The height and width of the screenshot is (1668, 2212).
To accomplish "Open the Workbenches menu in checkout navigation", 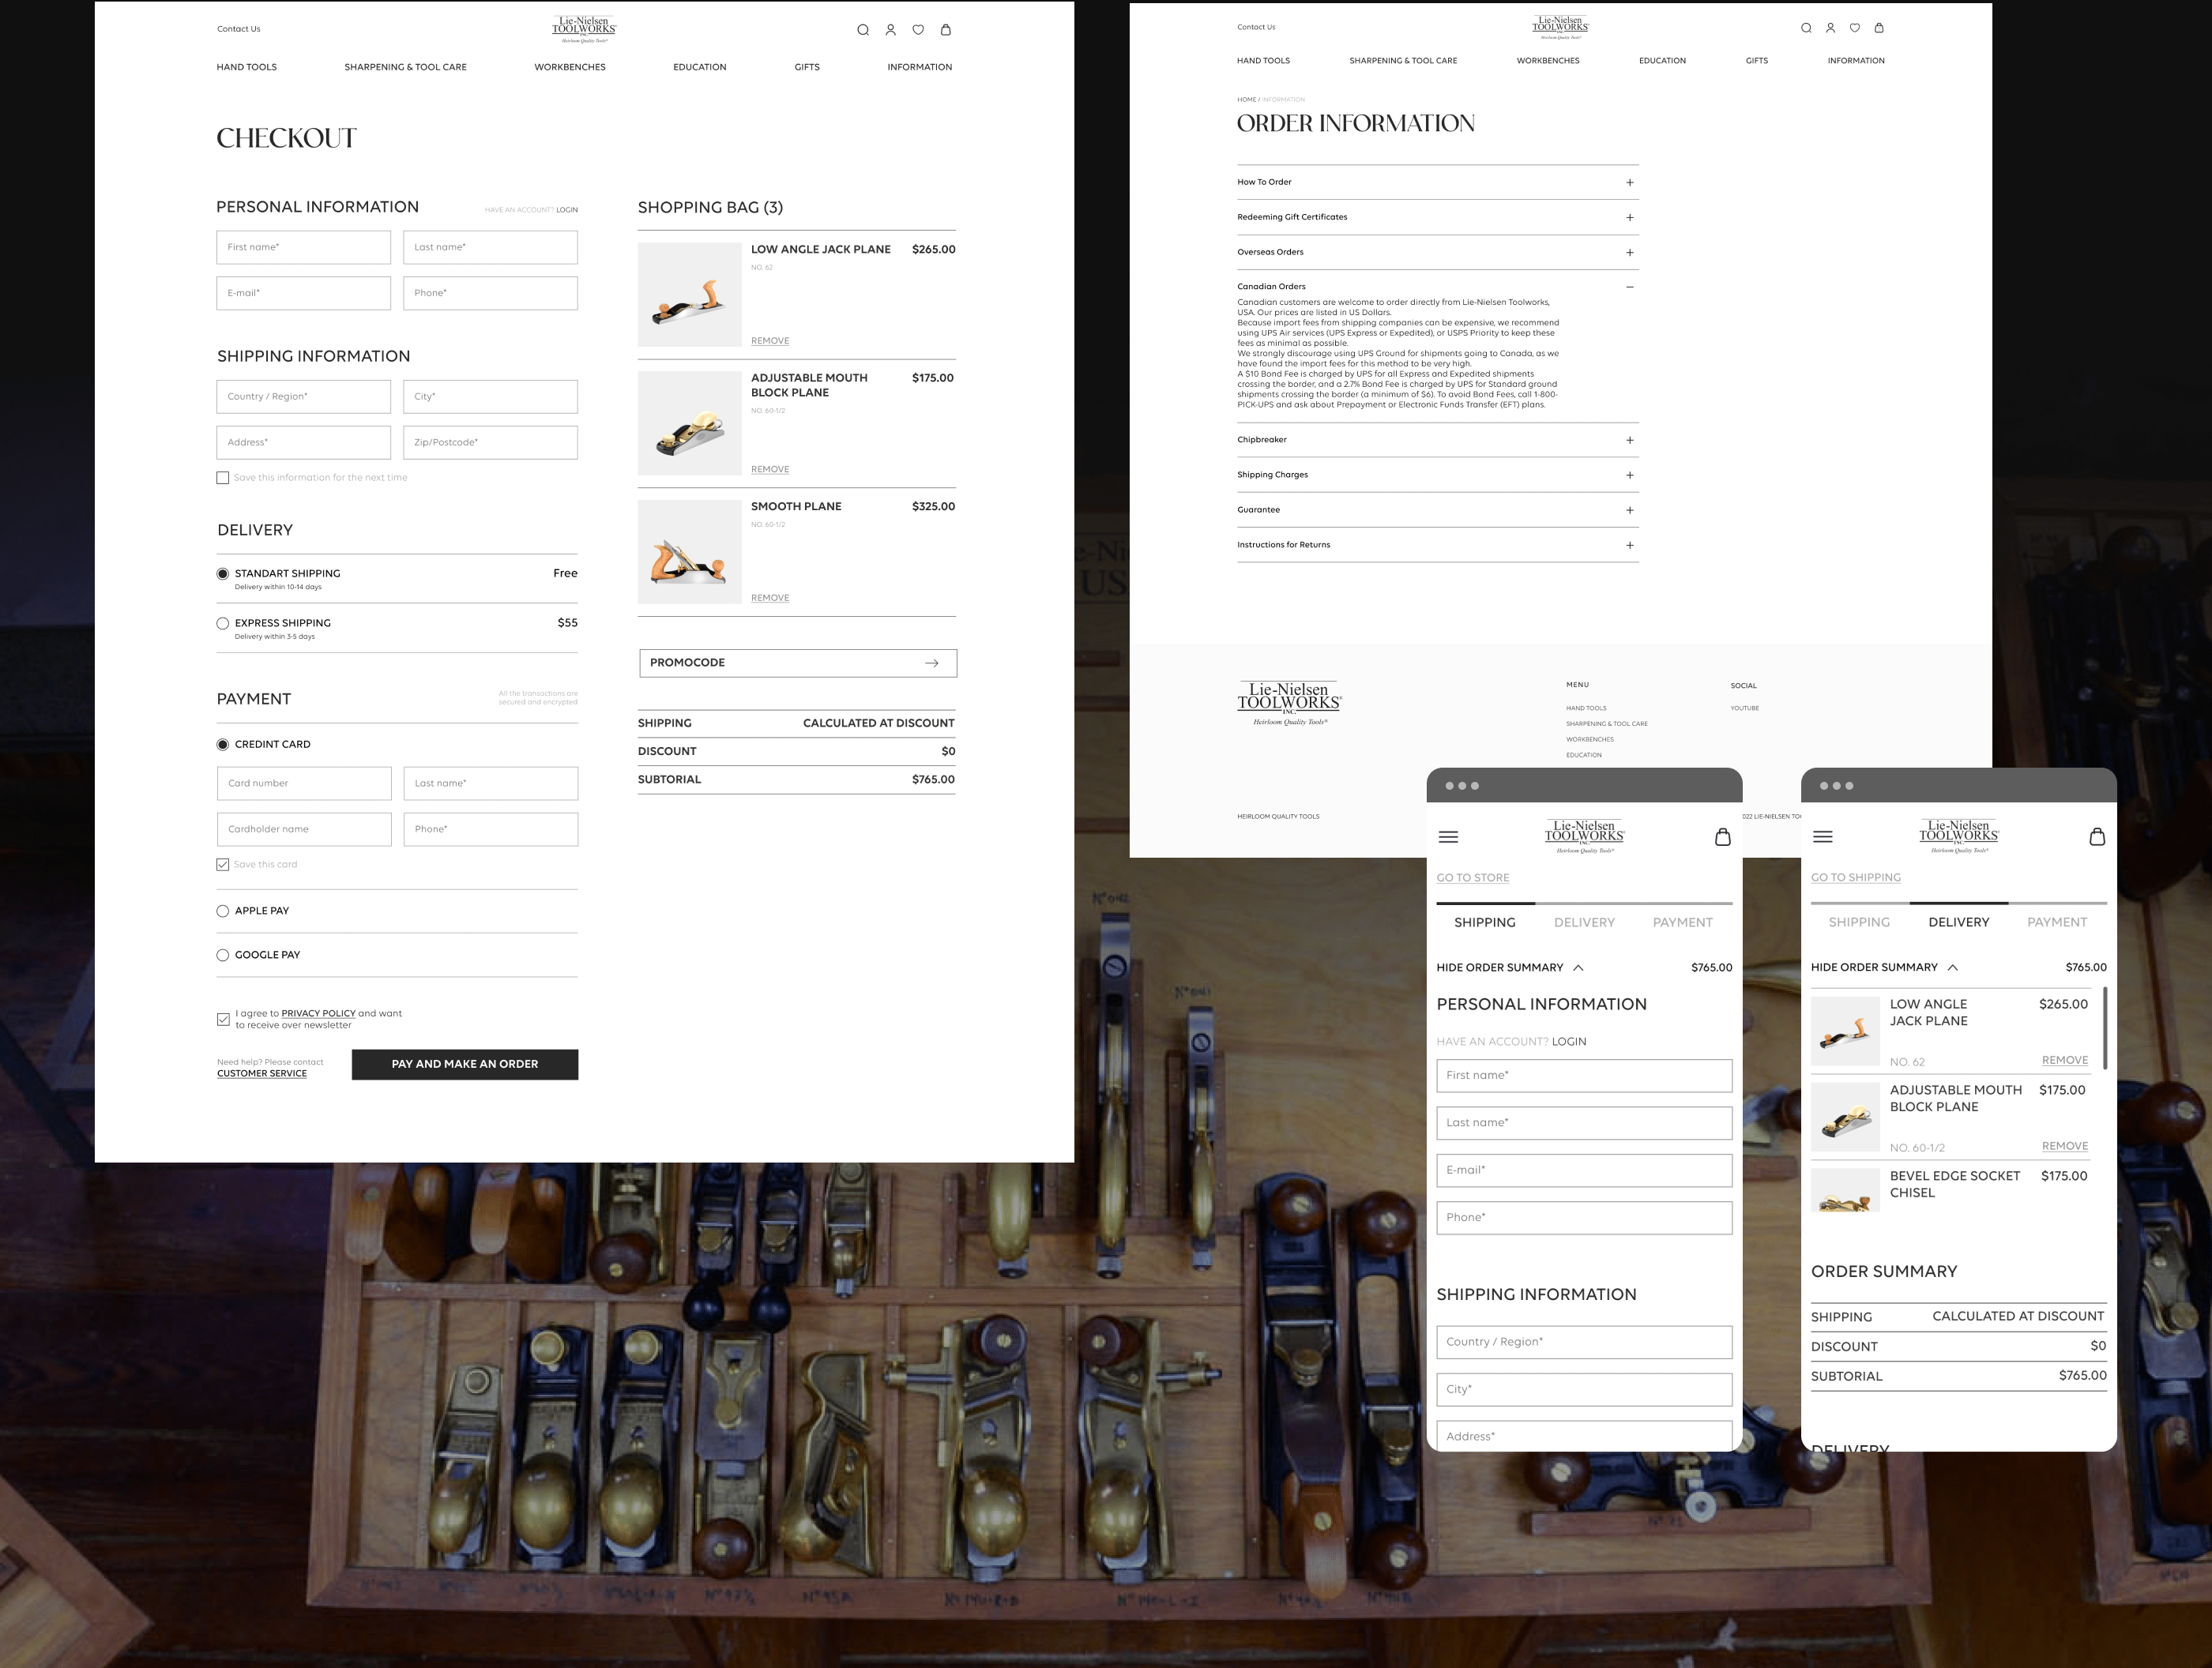I will 569,67.
